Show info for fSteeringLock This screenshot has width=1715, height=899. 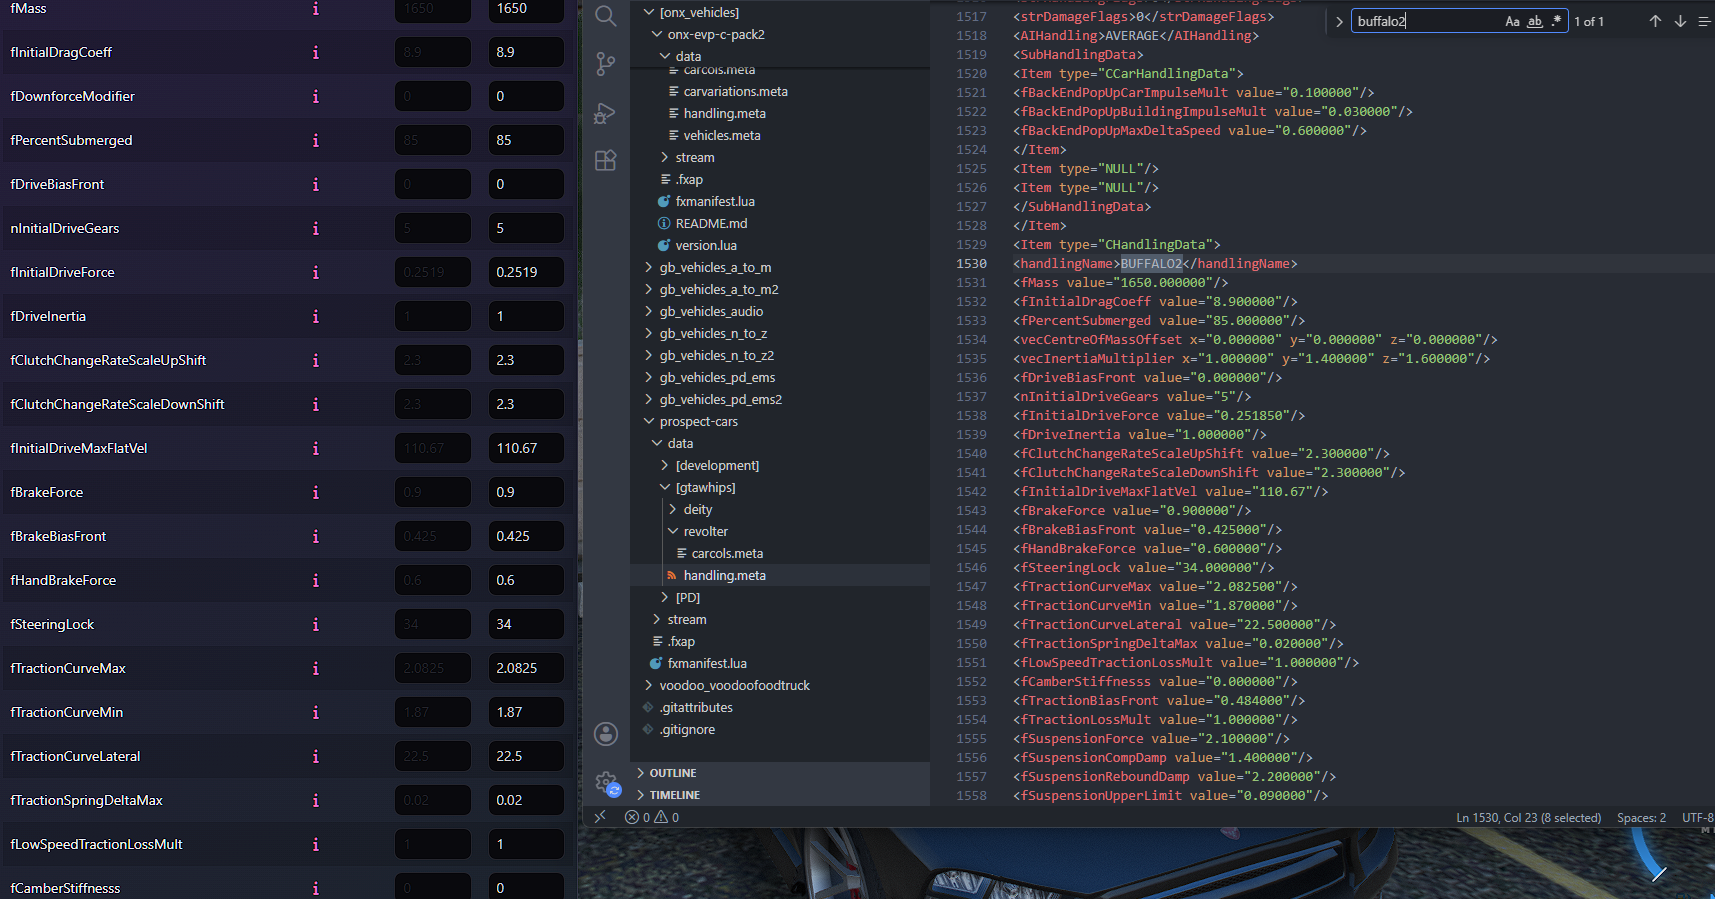pyautogui.click(x=316, y=624)
